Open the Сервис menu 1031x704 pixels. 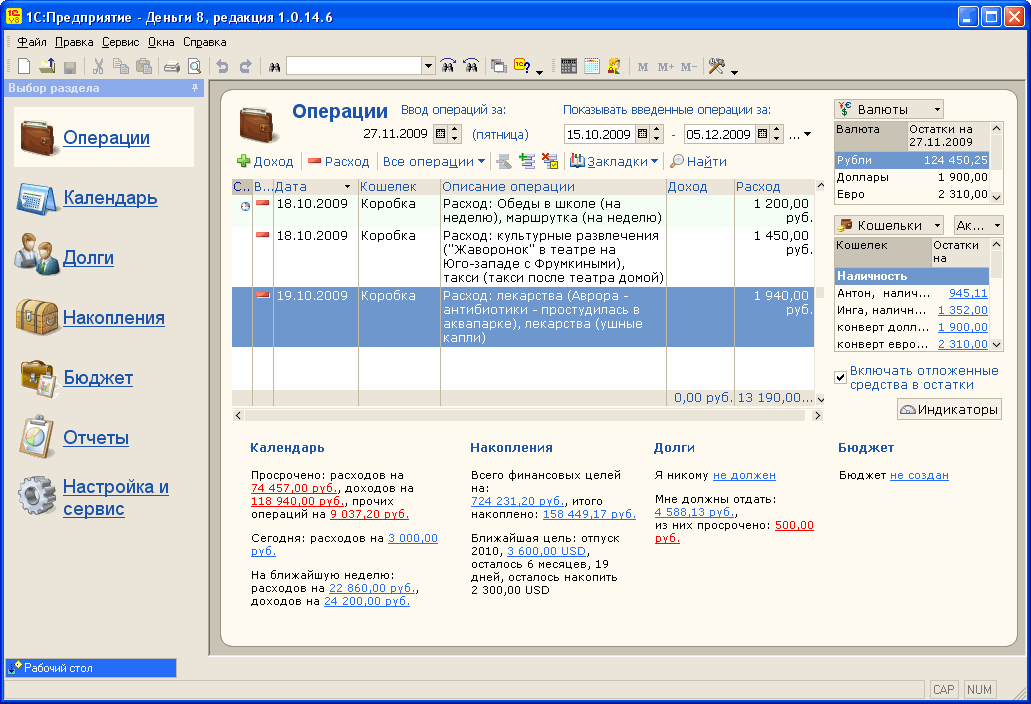point(120,42)
